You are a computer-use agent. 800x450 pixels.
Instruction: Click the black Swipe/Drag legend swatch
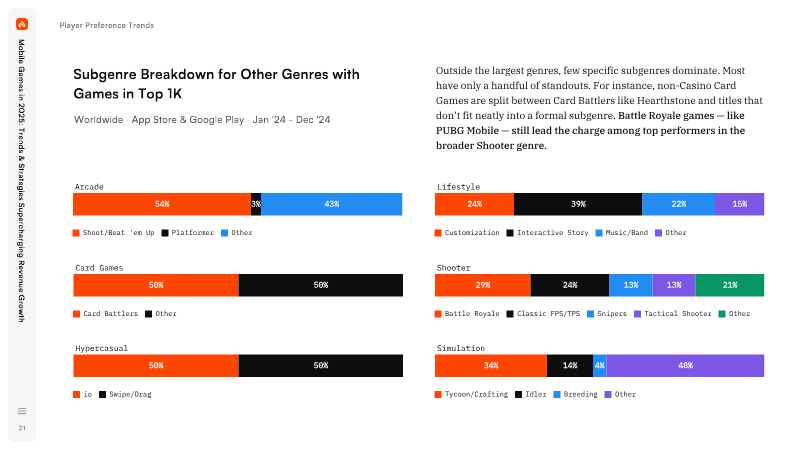point(103,394)
